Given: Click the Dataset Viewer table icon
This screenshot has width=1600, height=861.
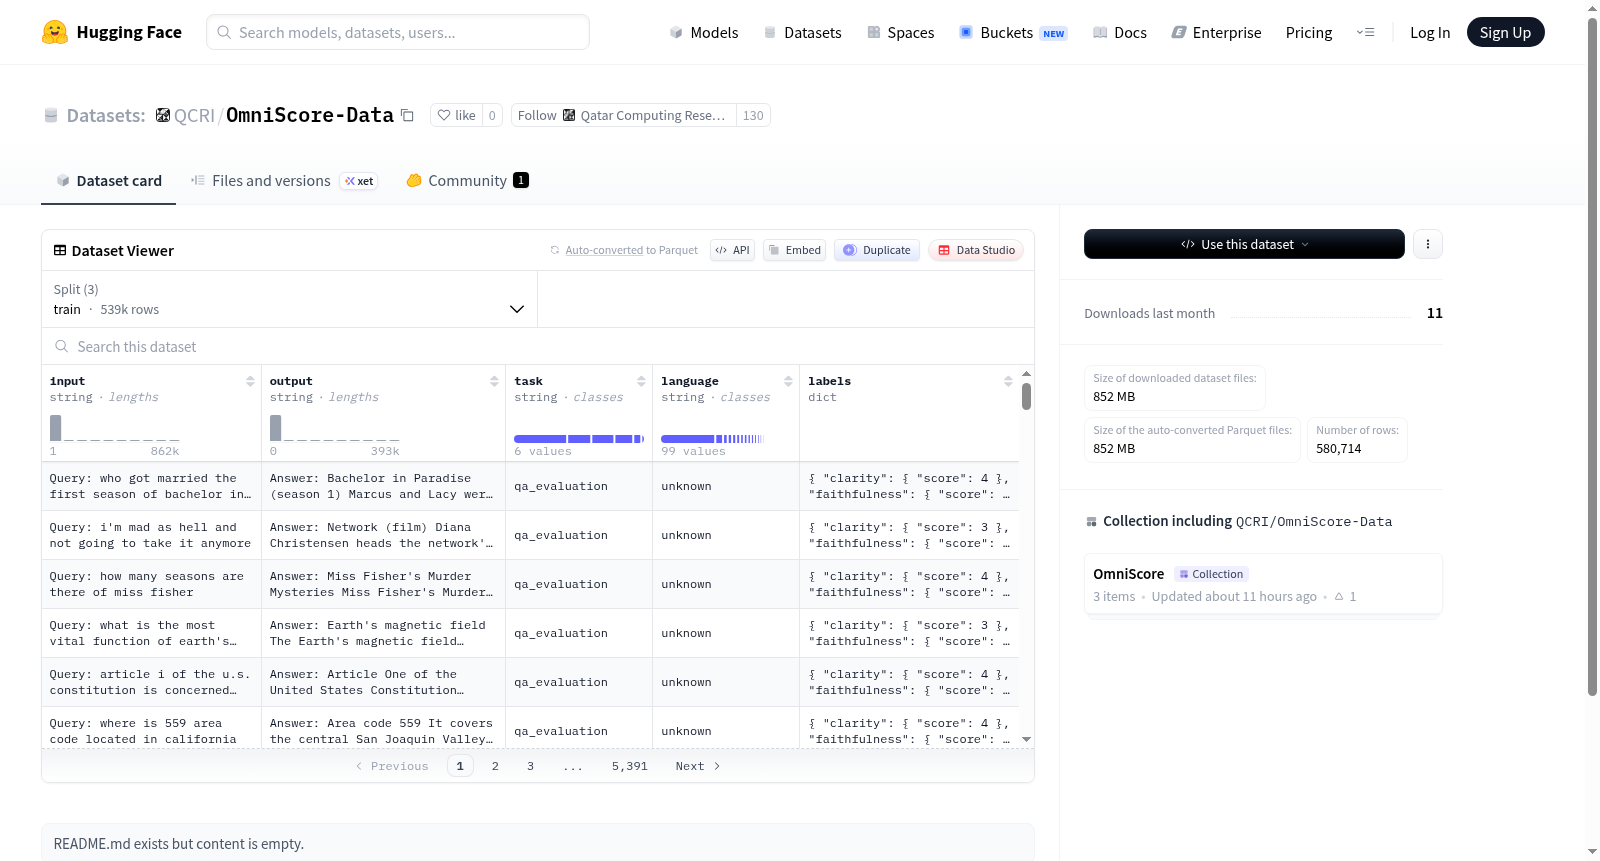Looking at the screenshot, I should (x=60, y=250).
